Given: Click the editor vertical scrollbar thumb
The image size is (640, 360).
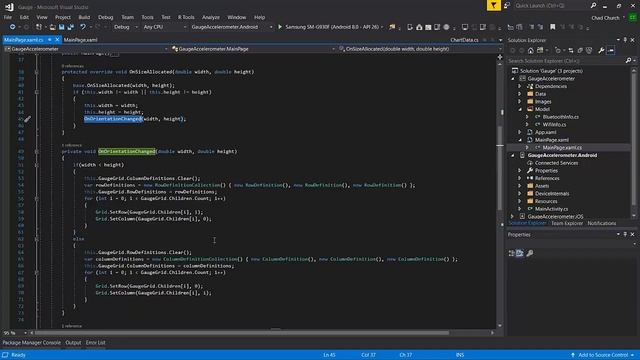Looking at the screenshot, I should point(500,167).
